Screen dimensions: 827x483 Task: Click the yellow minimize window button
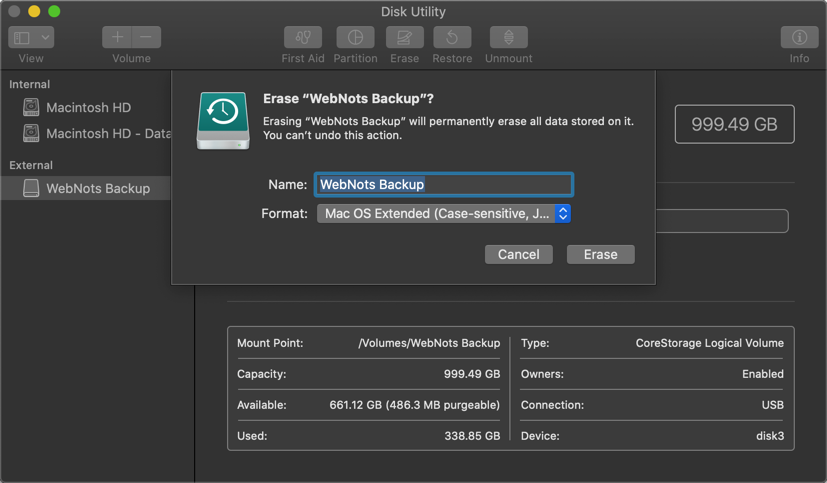pos(34,11)
